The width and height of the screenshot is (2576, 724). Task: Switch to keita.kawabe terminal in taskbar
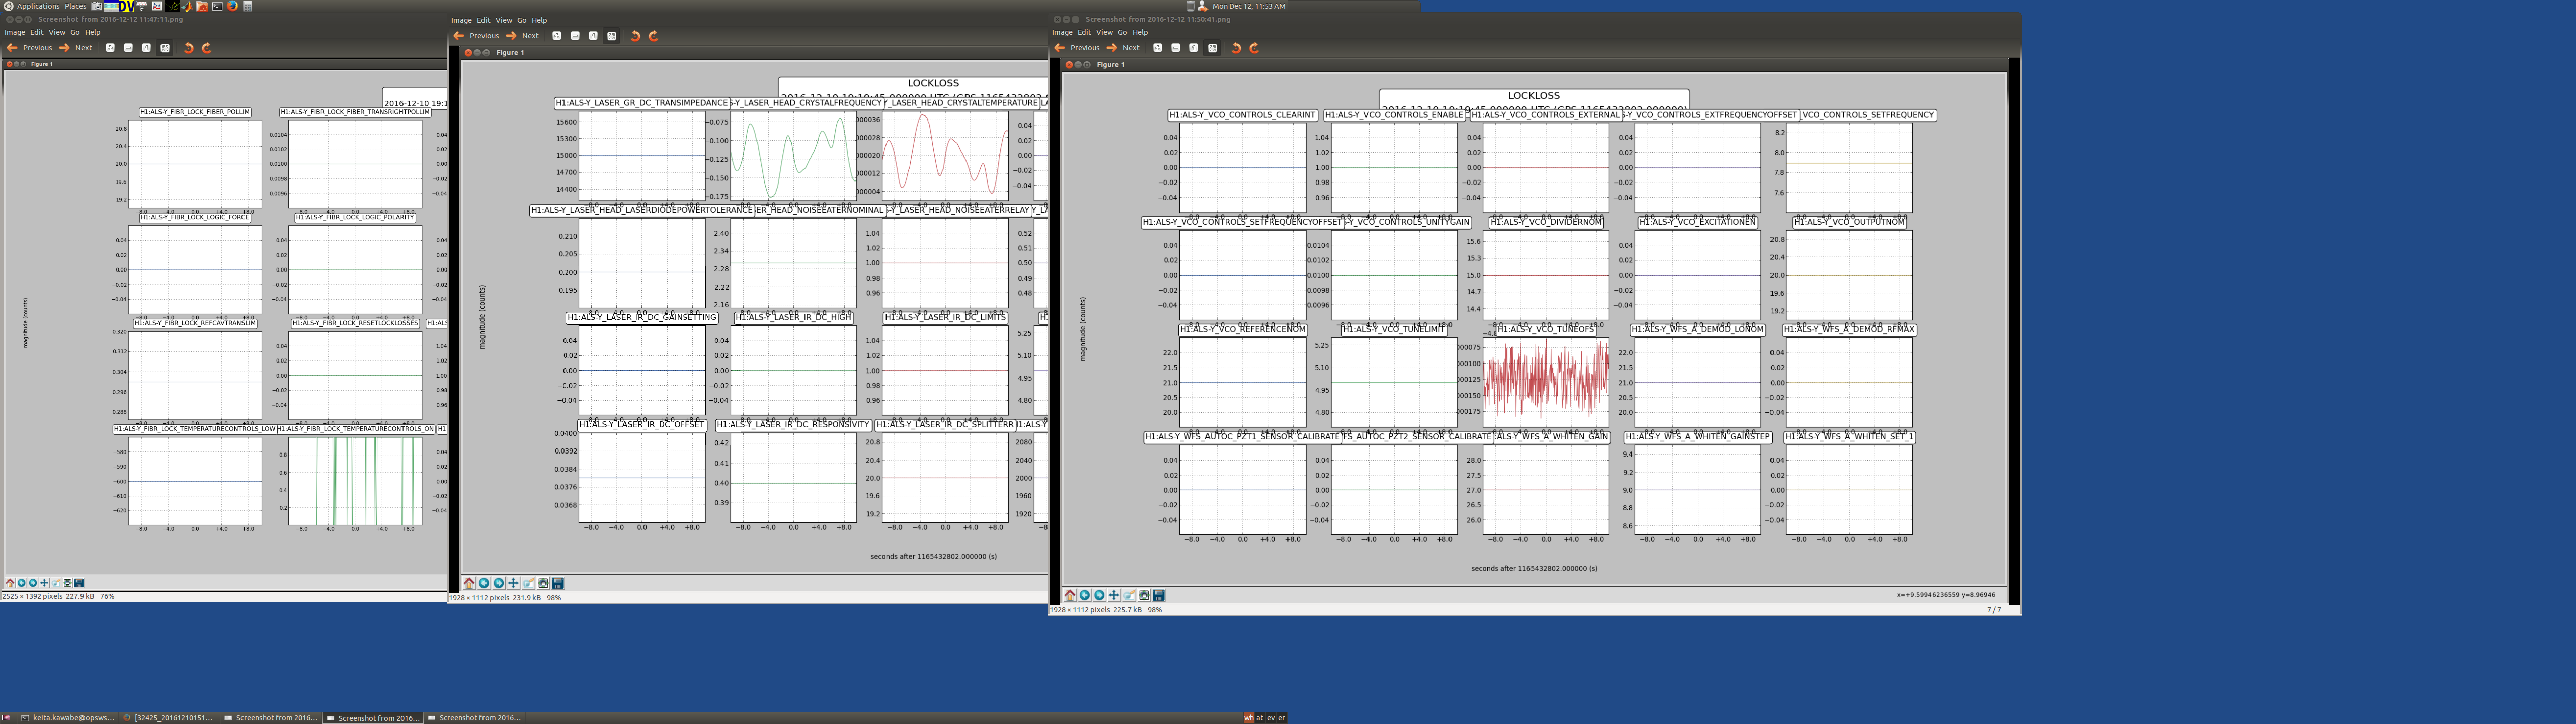pos(67,718)
